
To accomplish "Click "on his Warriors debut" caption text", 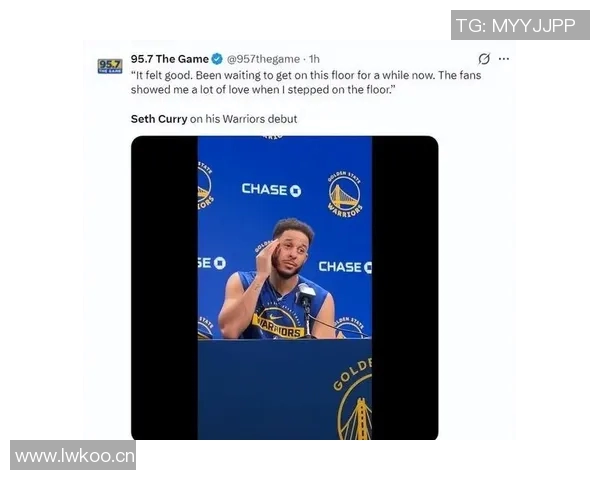I will tap(243, 119).
